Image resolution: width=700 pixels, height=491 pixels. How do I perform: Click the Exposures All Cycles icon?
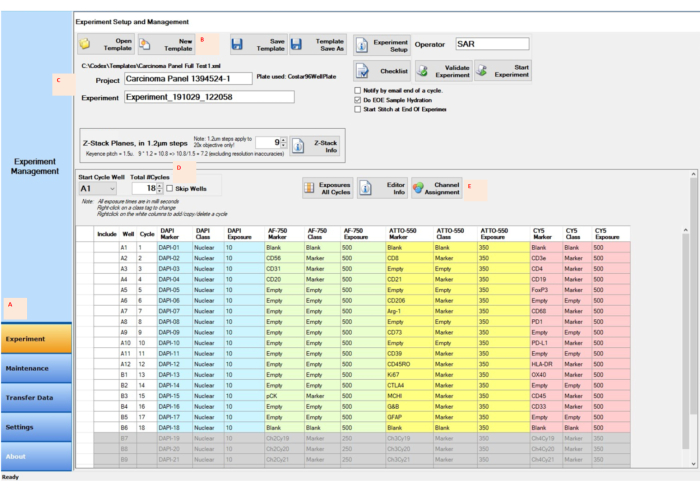[x=309, y=188]
